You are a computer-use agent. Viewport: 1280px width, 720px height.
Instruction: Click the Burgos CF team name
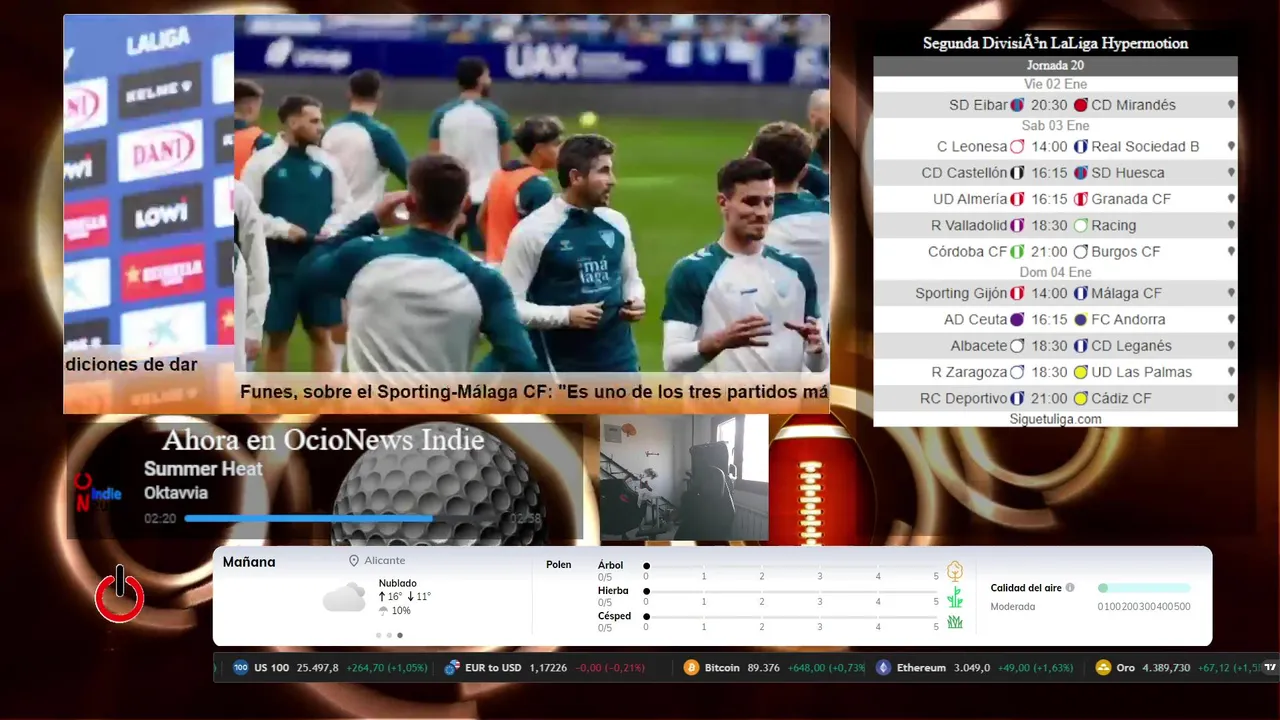pyautogui.click(x=1126, y=252)
